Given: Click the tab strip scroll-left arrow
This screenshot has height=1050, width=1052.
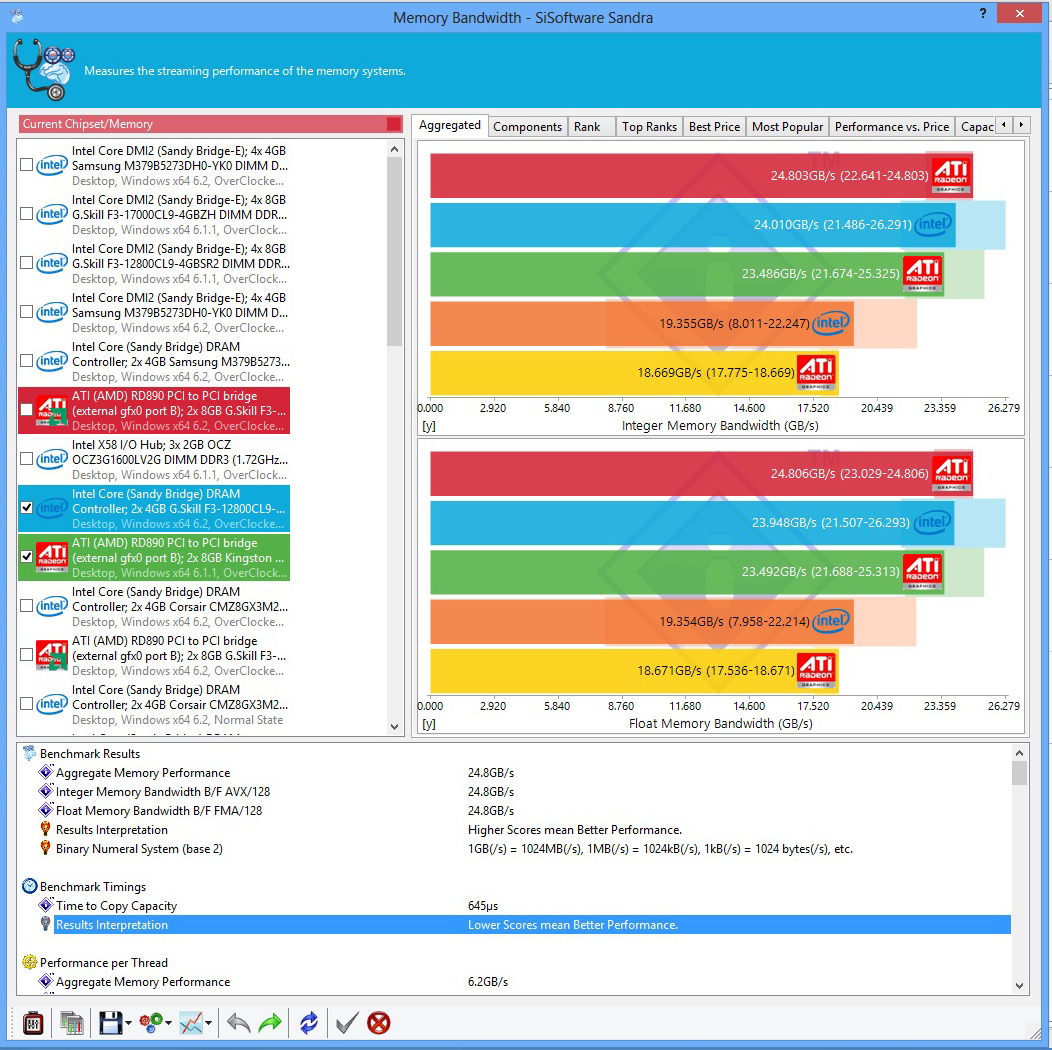Looking at the screenshot, I should (1004, 125).
